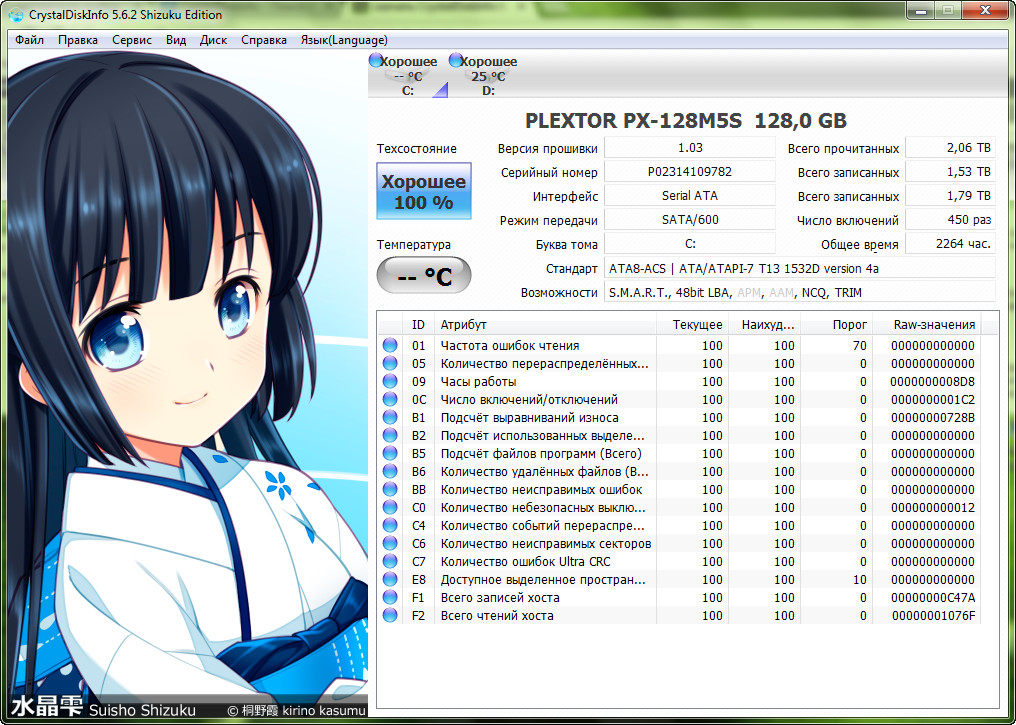The image size is (1016, 725).
Task: Select row Подсчёт выравниваний износа
Action: [679, 417]
